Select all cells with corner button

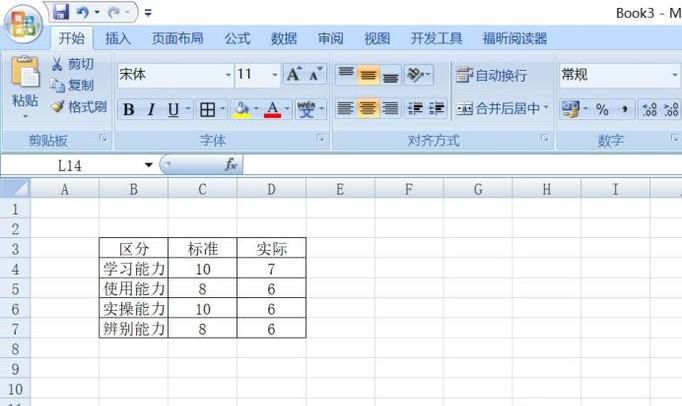(15, 189)
